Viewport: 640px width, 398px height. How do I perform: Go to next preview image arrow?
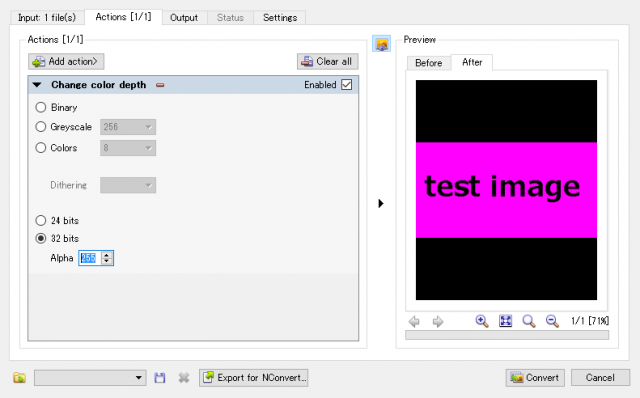point(438,322)
